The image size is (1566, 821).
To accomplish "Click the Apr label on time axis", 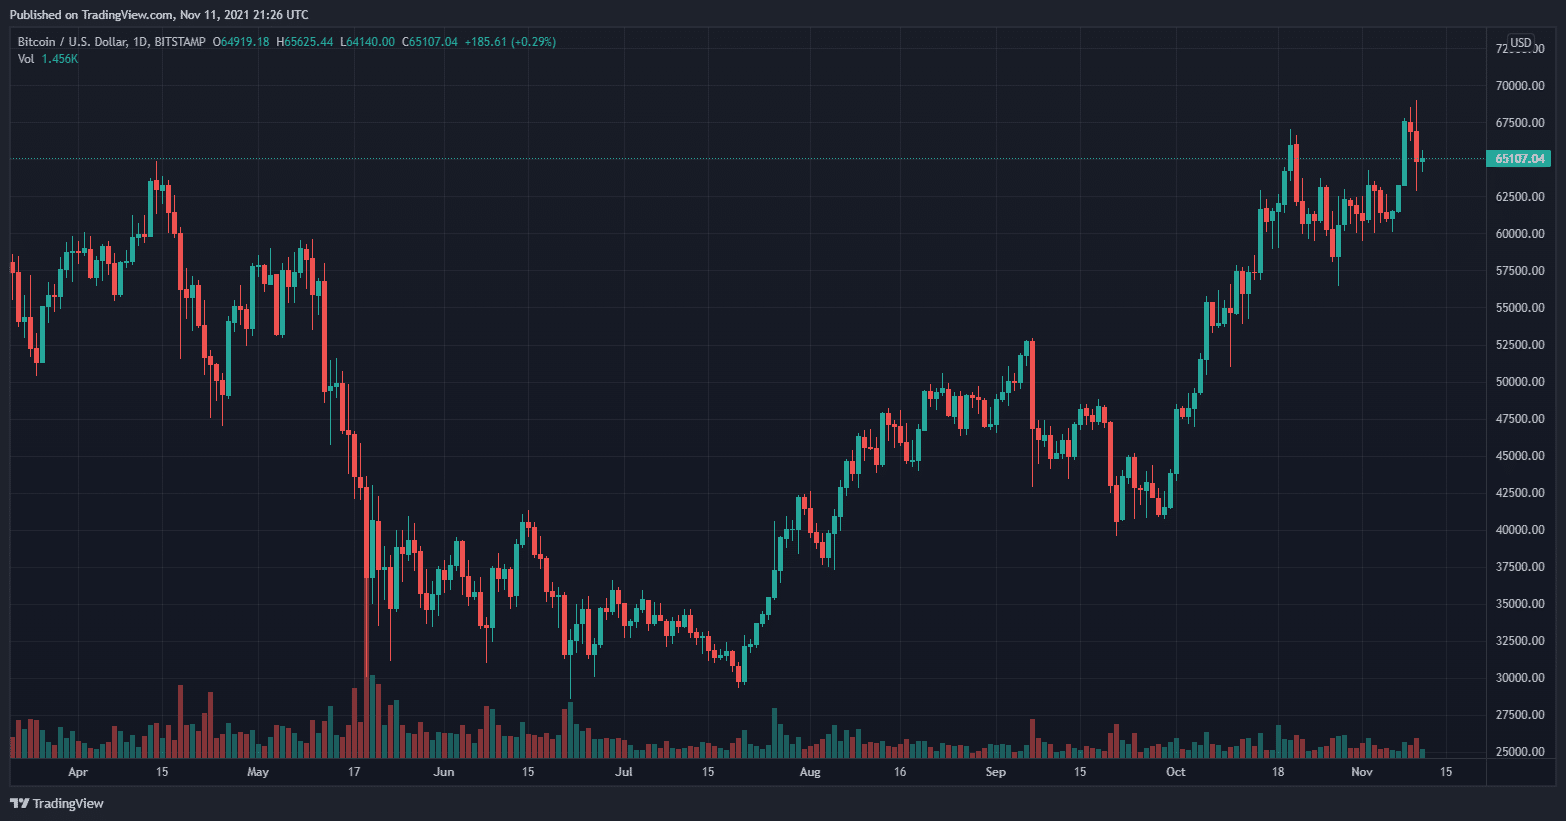I will coord(78,772).
